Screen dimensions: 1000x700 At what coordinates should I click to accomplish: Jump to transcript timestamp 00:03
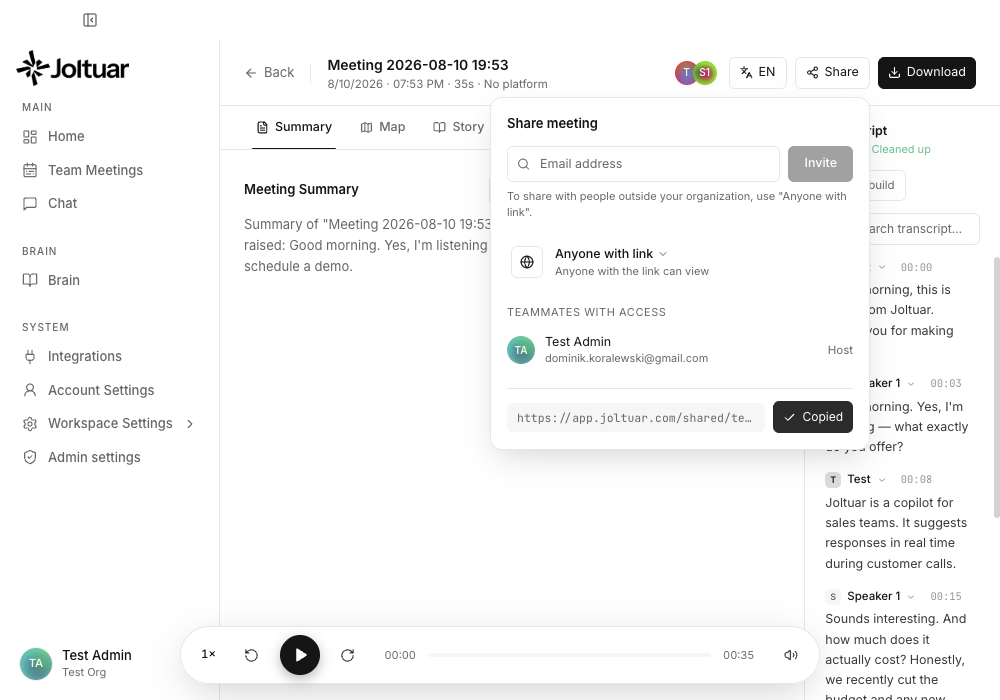pos(946,384)
